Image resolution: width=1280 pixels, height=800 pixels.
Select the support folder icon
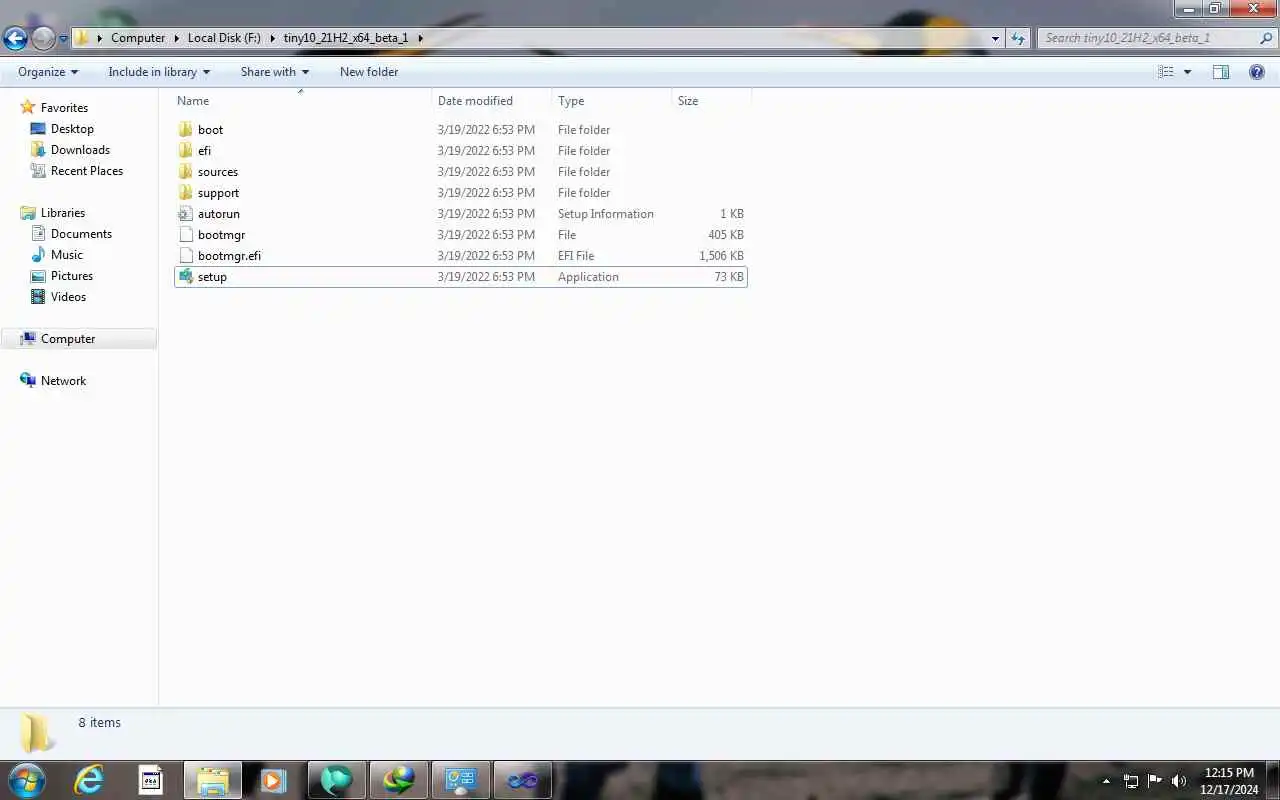point(185,192)
